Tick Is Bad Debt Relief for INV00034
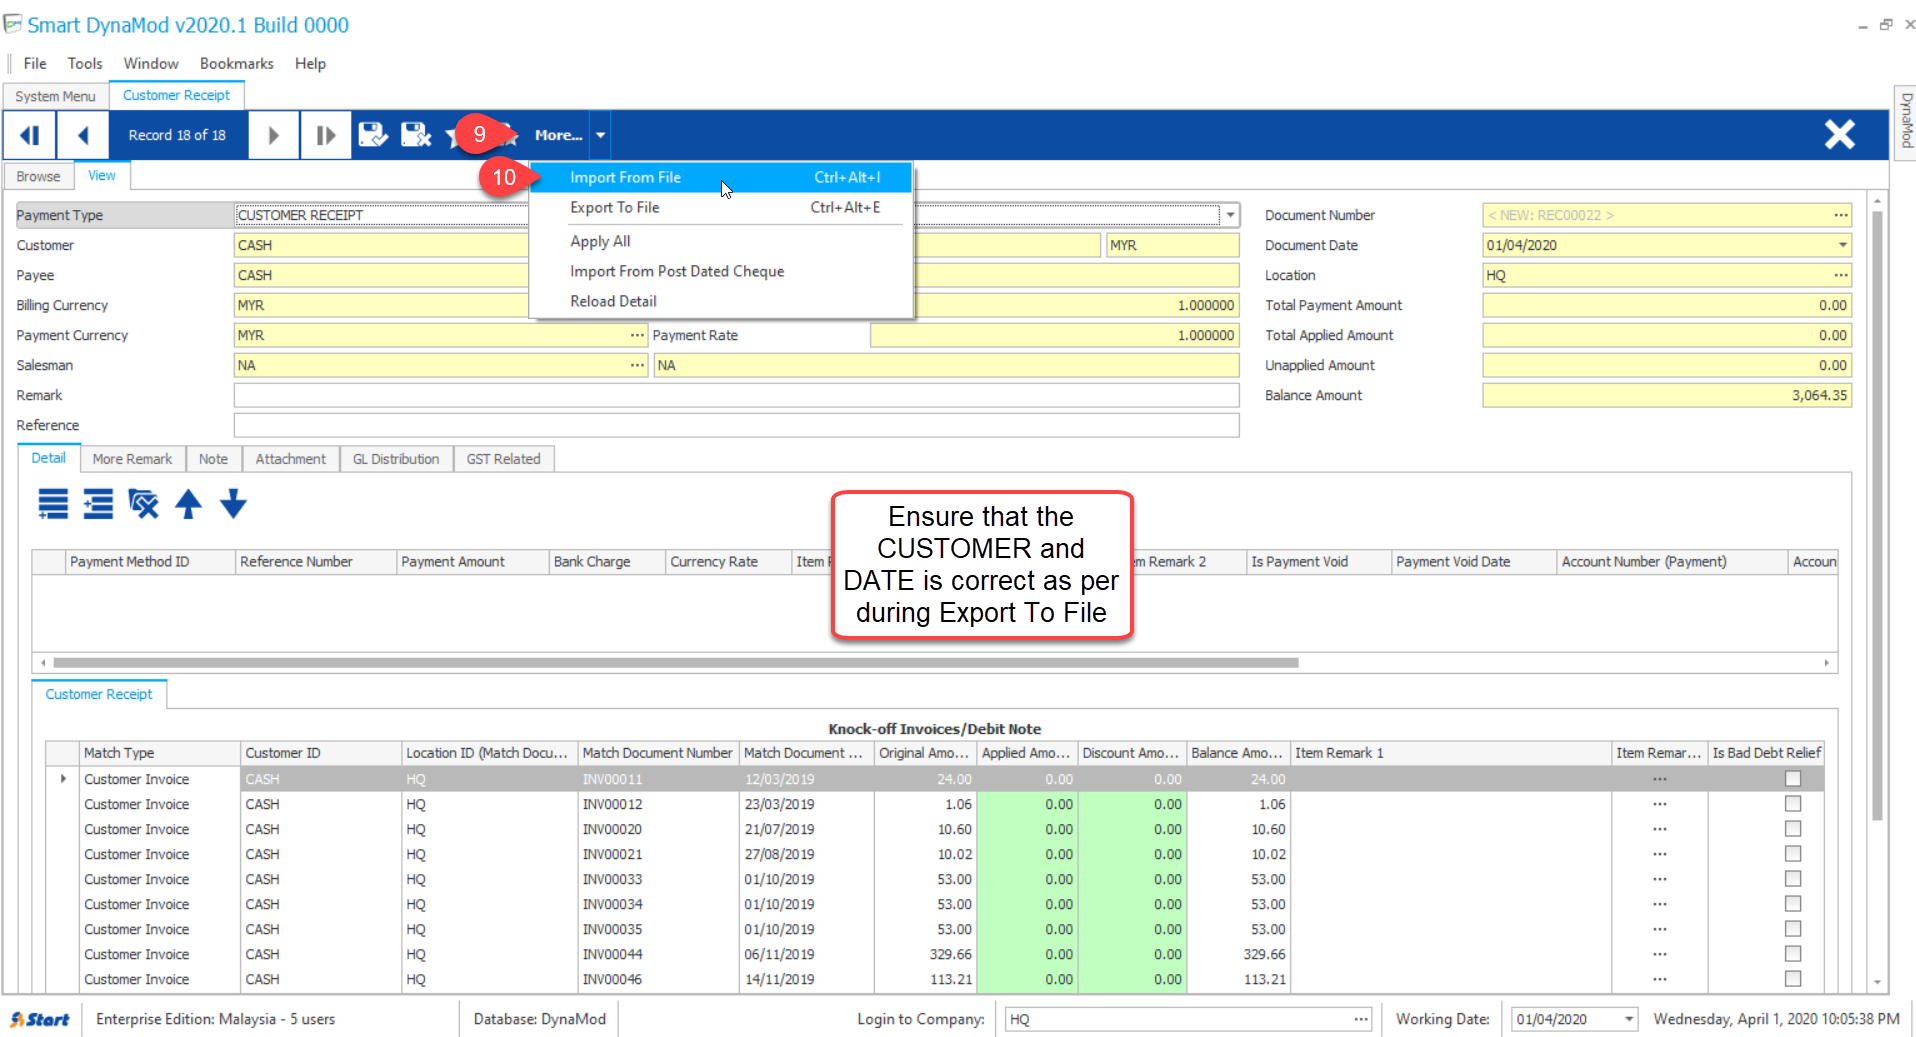The height and width of the screenshot is (1037, 1916). (x=1793, y=904)
